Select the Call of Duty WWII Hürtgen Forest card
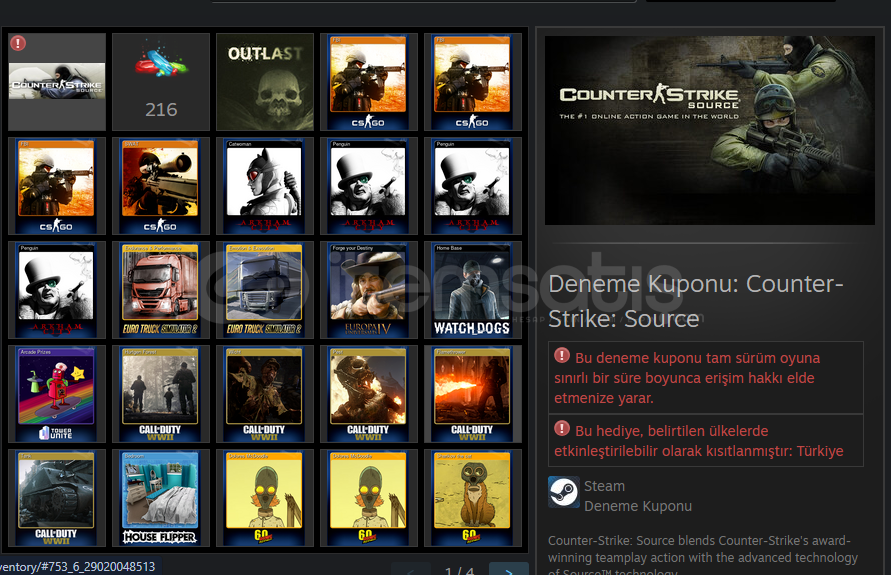Viewport: 891px width, 575px height. tap(161, 394)
